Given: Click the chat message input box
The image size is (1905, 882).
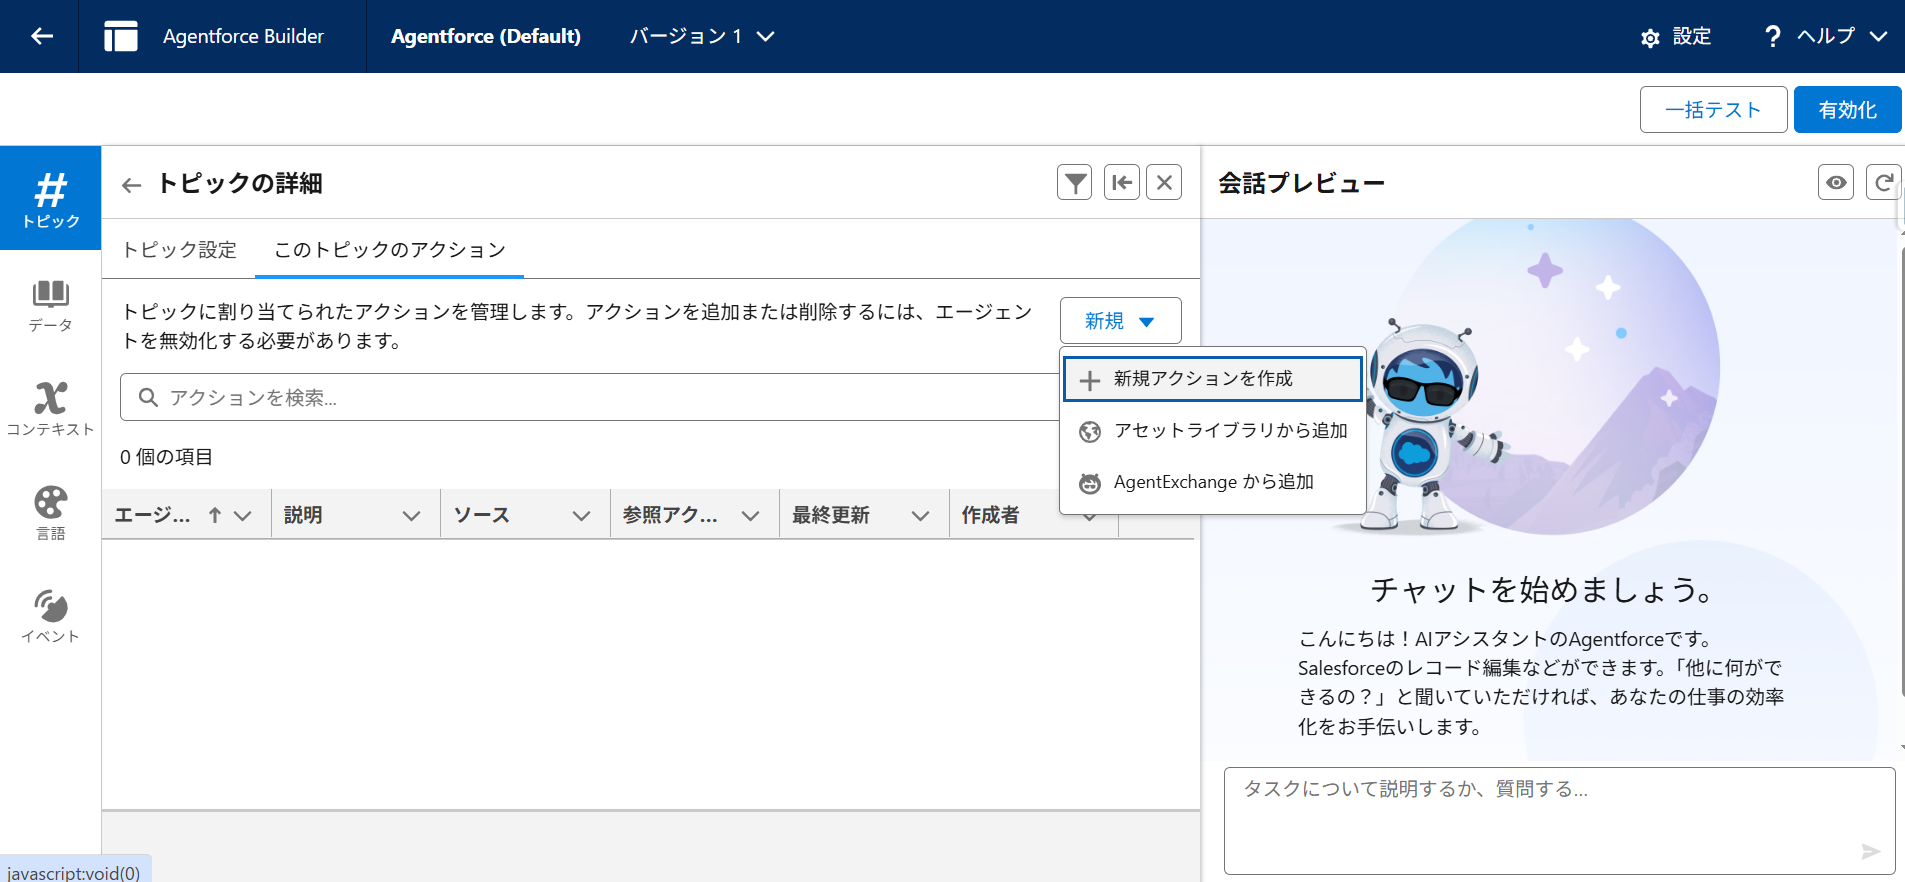Looking at the screenshot, I should pyautogui.click(x=1559, y=820).
